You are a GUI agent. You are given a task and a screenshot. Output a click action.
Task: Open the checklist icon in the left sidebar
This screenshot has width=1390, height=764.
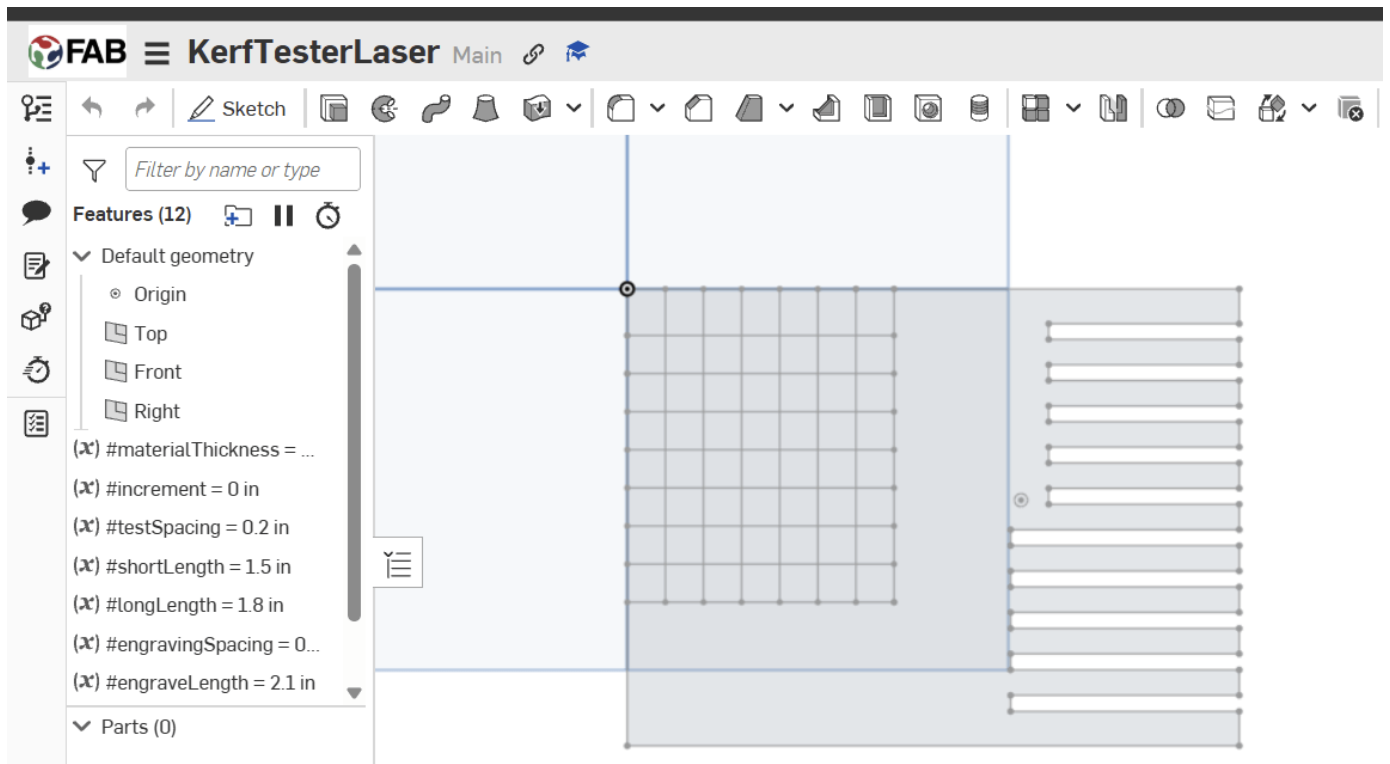37,425
